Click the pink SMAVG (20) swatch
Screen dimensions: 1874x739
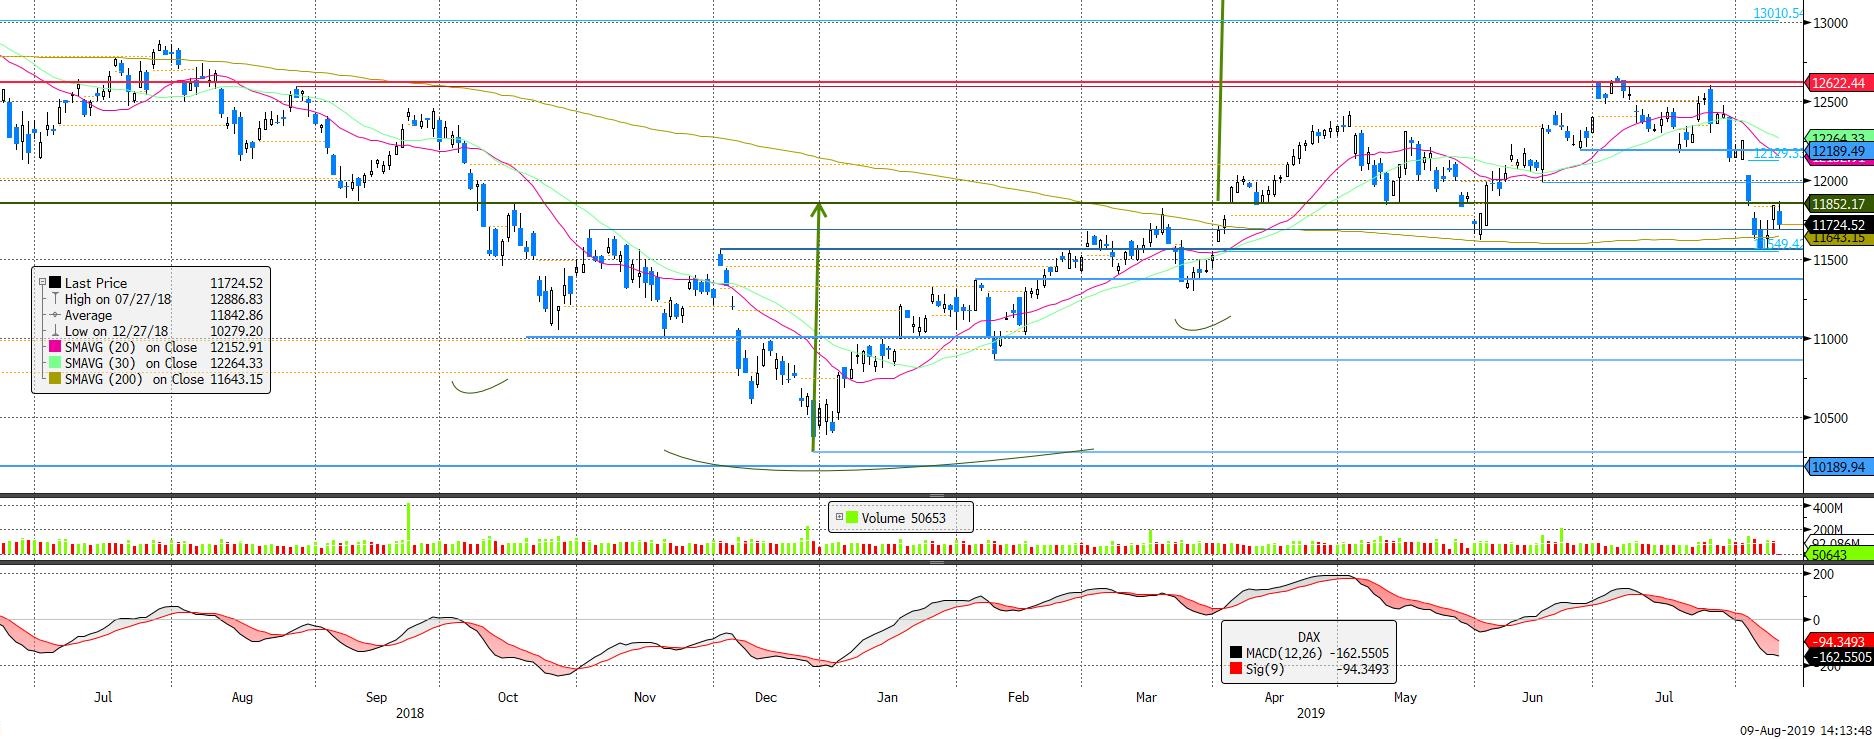click(55, 347)
